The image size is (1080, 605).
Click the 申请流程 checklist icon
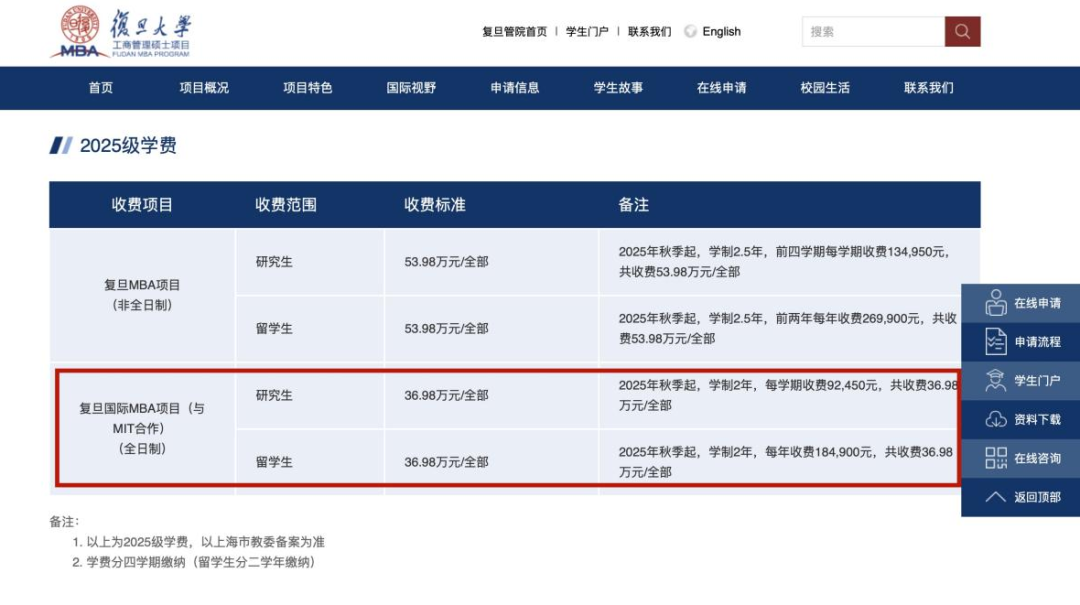[995, 342]
